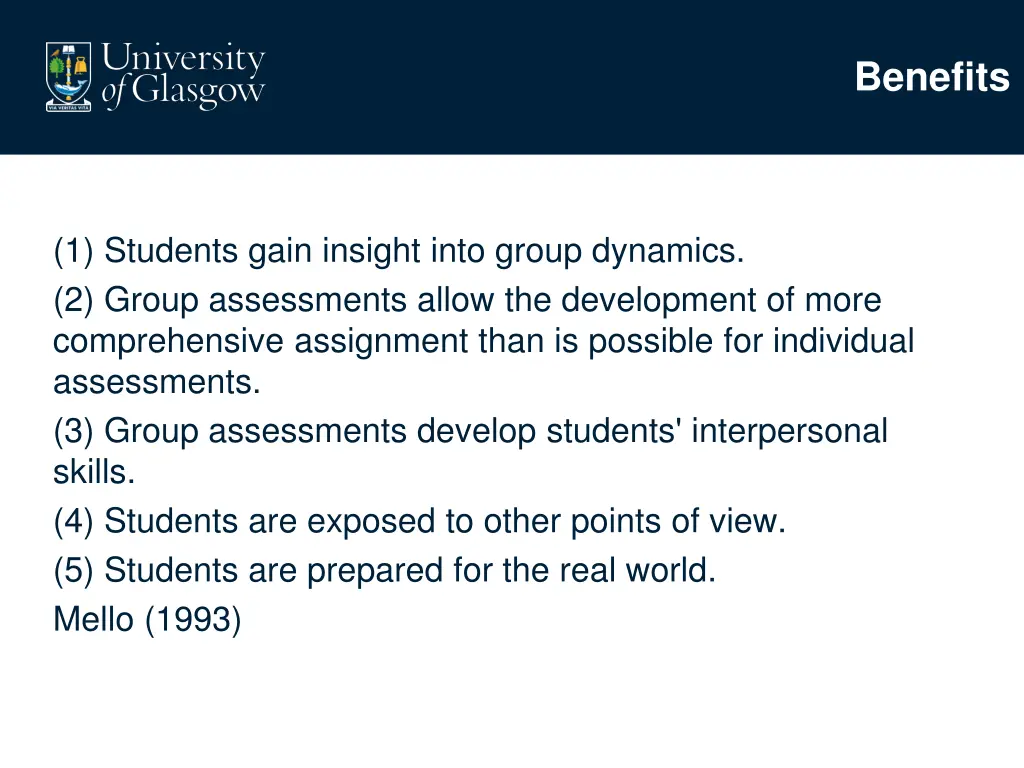Click the '(5)' list number
Image resolution: width=1024 pixels, height=768 pixels.
click(74, 571)
